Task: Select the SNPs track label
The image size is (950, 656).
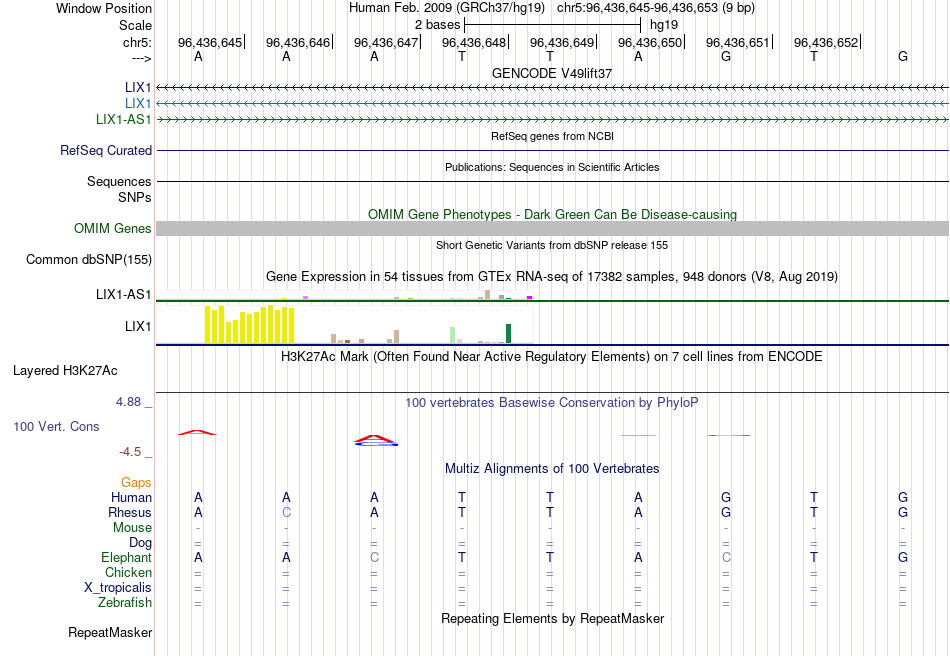Action: 135,197
